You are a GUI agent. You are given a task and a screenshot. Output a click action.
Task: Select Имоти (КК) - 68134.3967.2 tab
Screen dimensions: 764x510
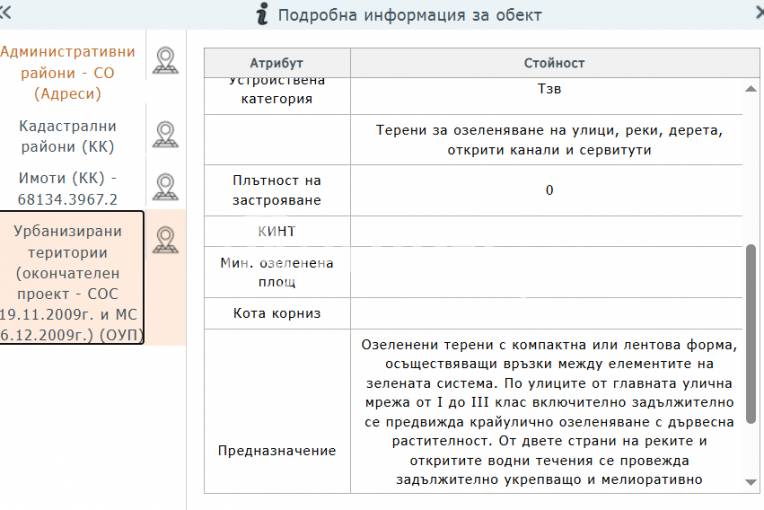pyautogui.click(x=68, y=189)
